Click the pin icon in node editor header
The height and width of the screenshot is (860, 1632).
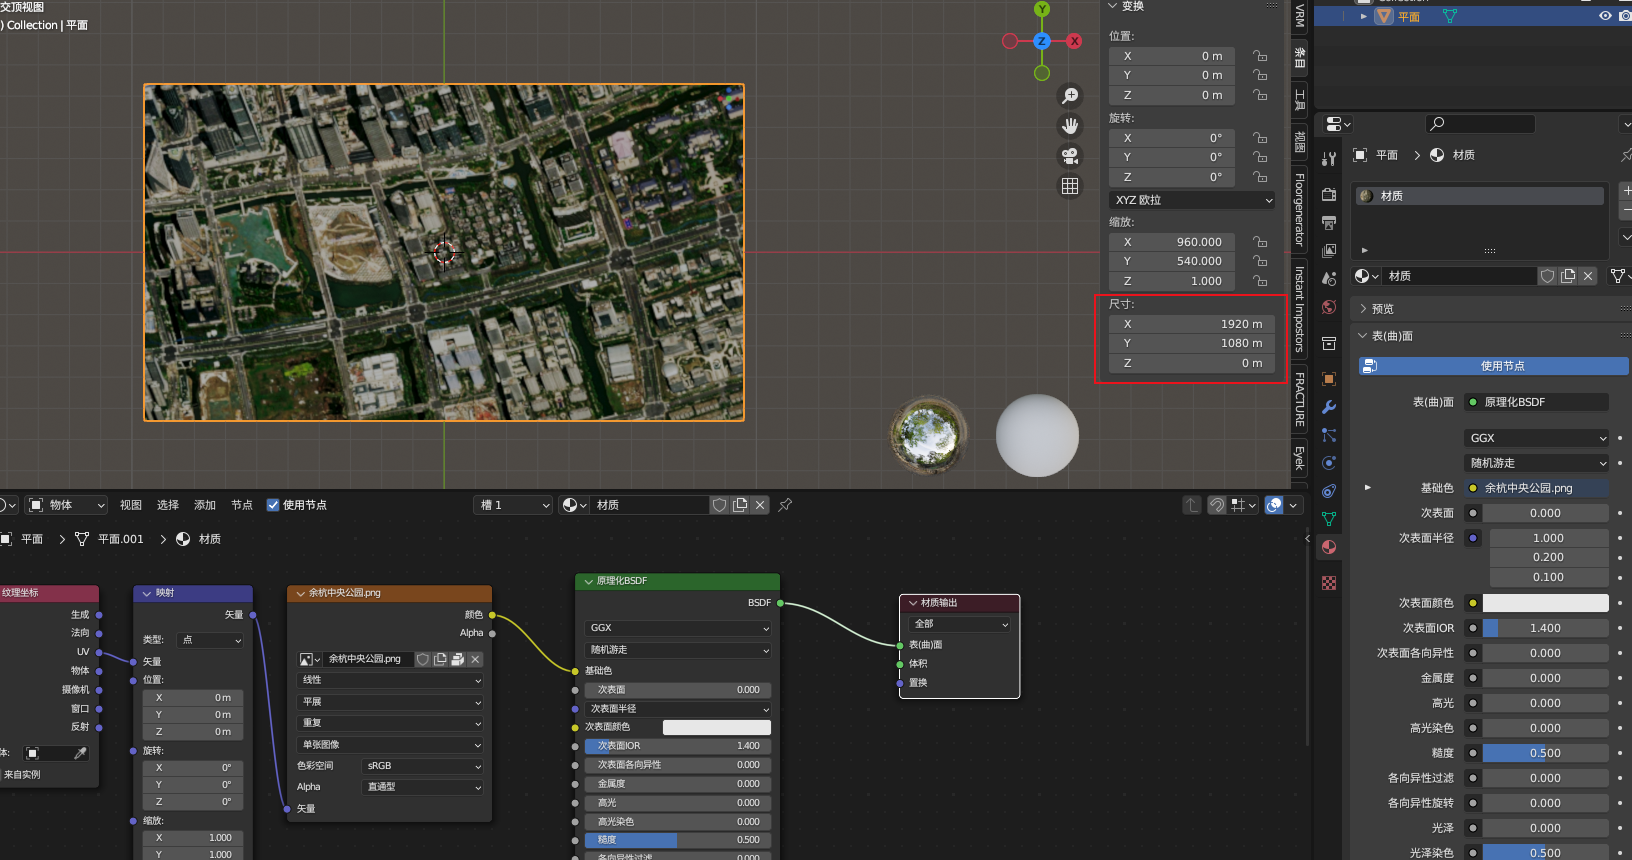point(786,505)
